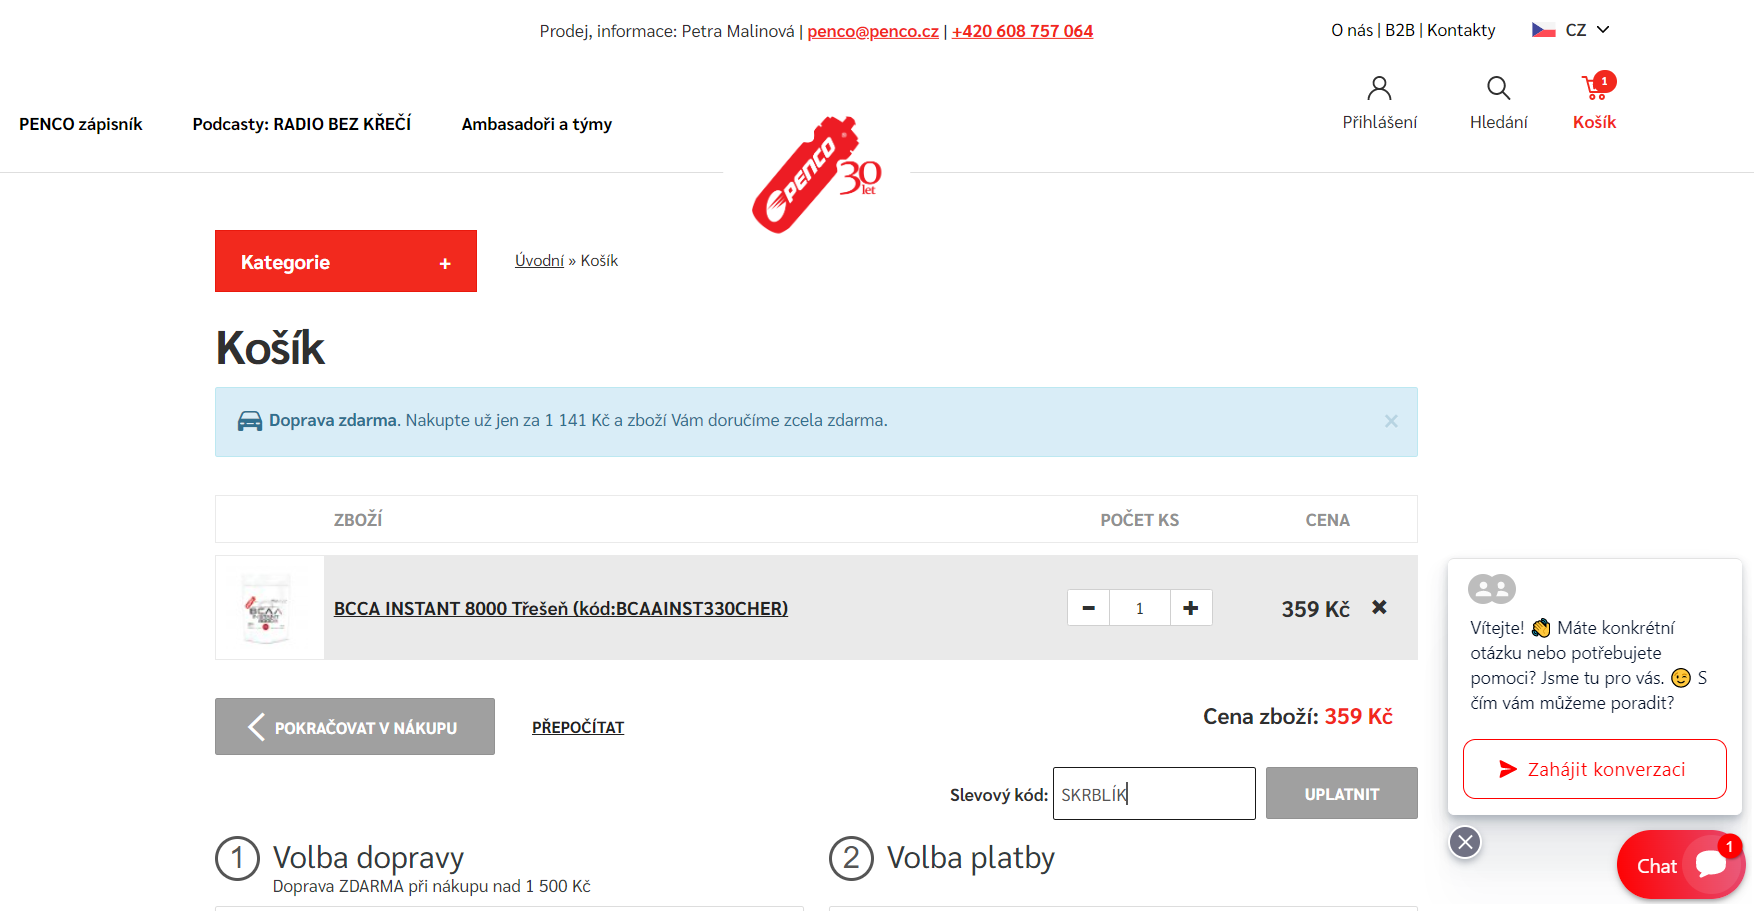Viewport: 1754px width, 911px height.
Task: Click the UPLATNIT discount button
Action: pyautogui.click(x=1342, y=794)
